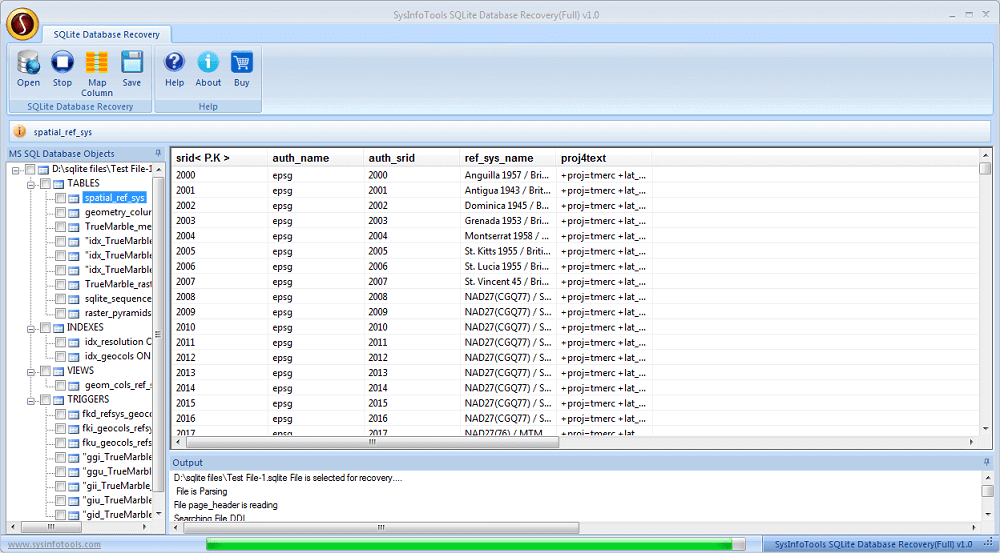Click the SysInfoTools application logo button
Viewport: 1000px width, 553px height.
[22, 23]
